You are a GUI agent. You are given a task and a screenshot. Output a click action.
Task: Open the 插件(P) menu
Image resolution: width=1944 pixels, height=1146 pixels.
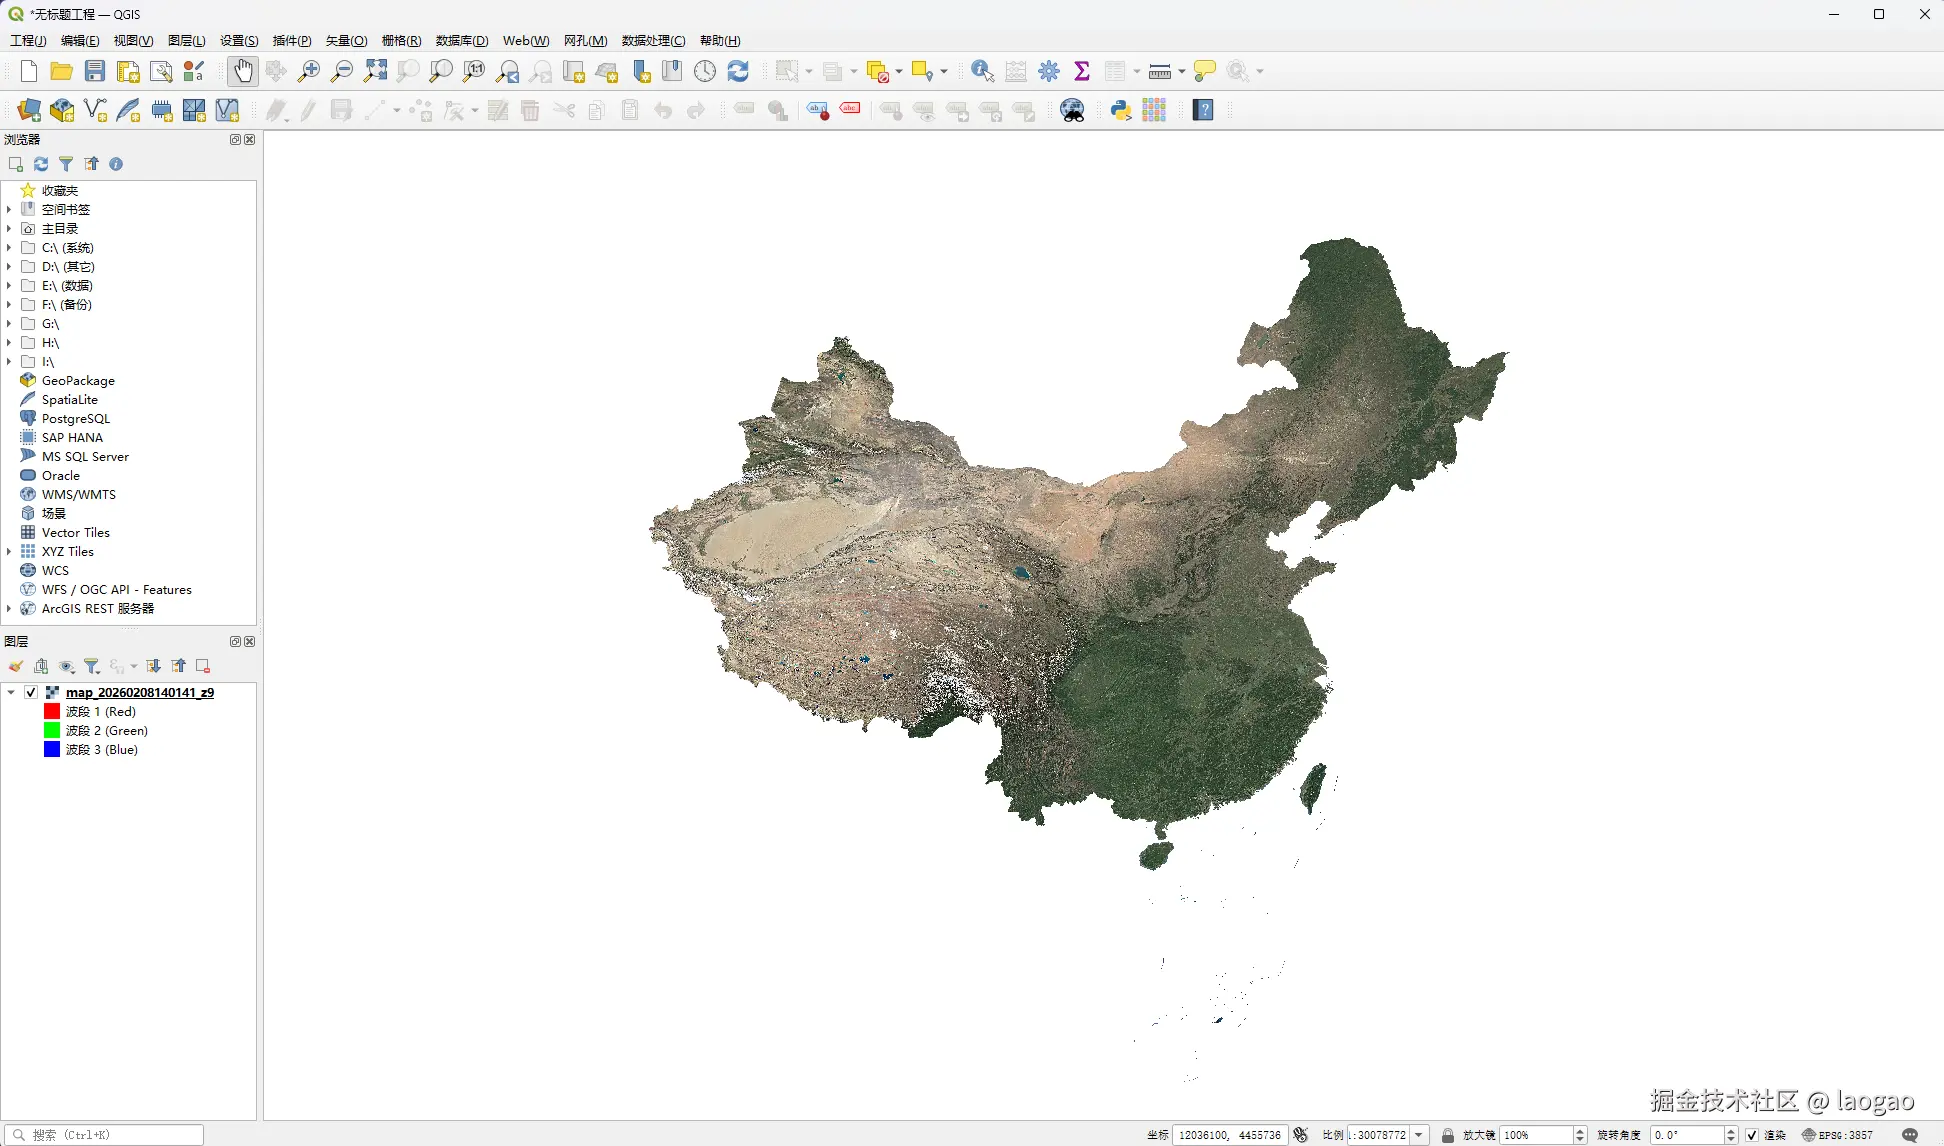pos(292,40)
